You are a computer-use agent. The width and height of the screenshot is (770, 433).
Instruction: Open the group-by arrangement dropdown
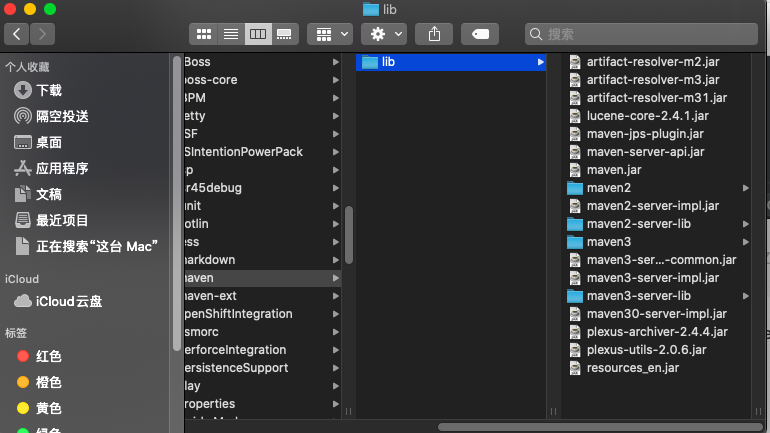[x=330, y=34]
